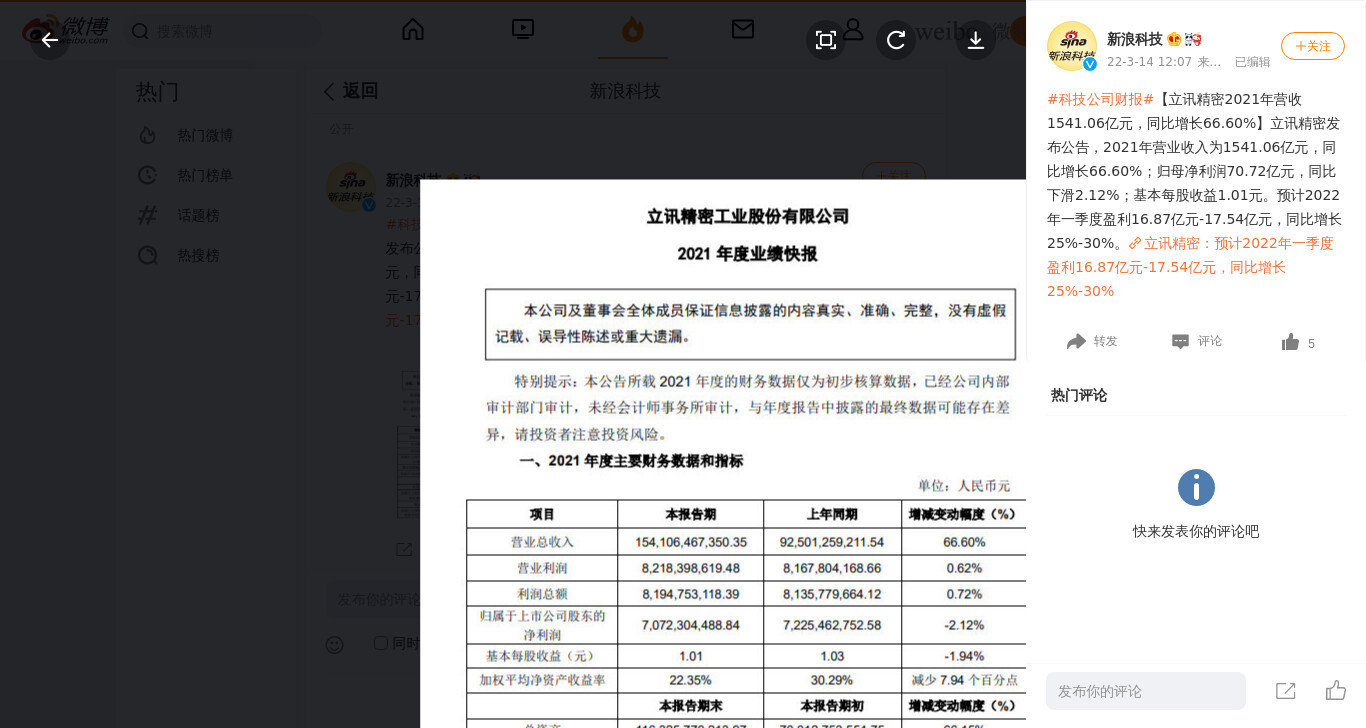This screenshot has height=728, width=1366.
Task: Click the share icon beside comment box
Action: tap(1286, 691)
